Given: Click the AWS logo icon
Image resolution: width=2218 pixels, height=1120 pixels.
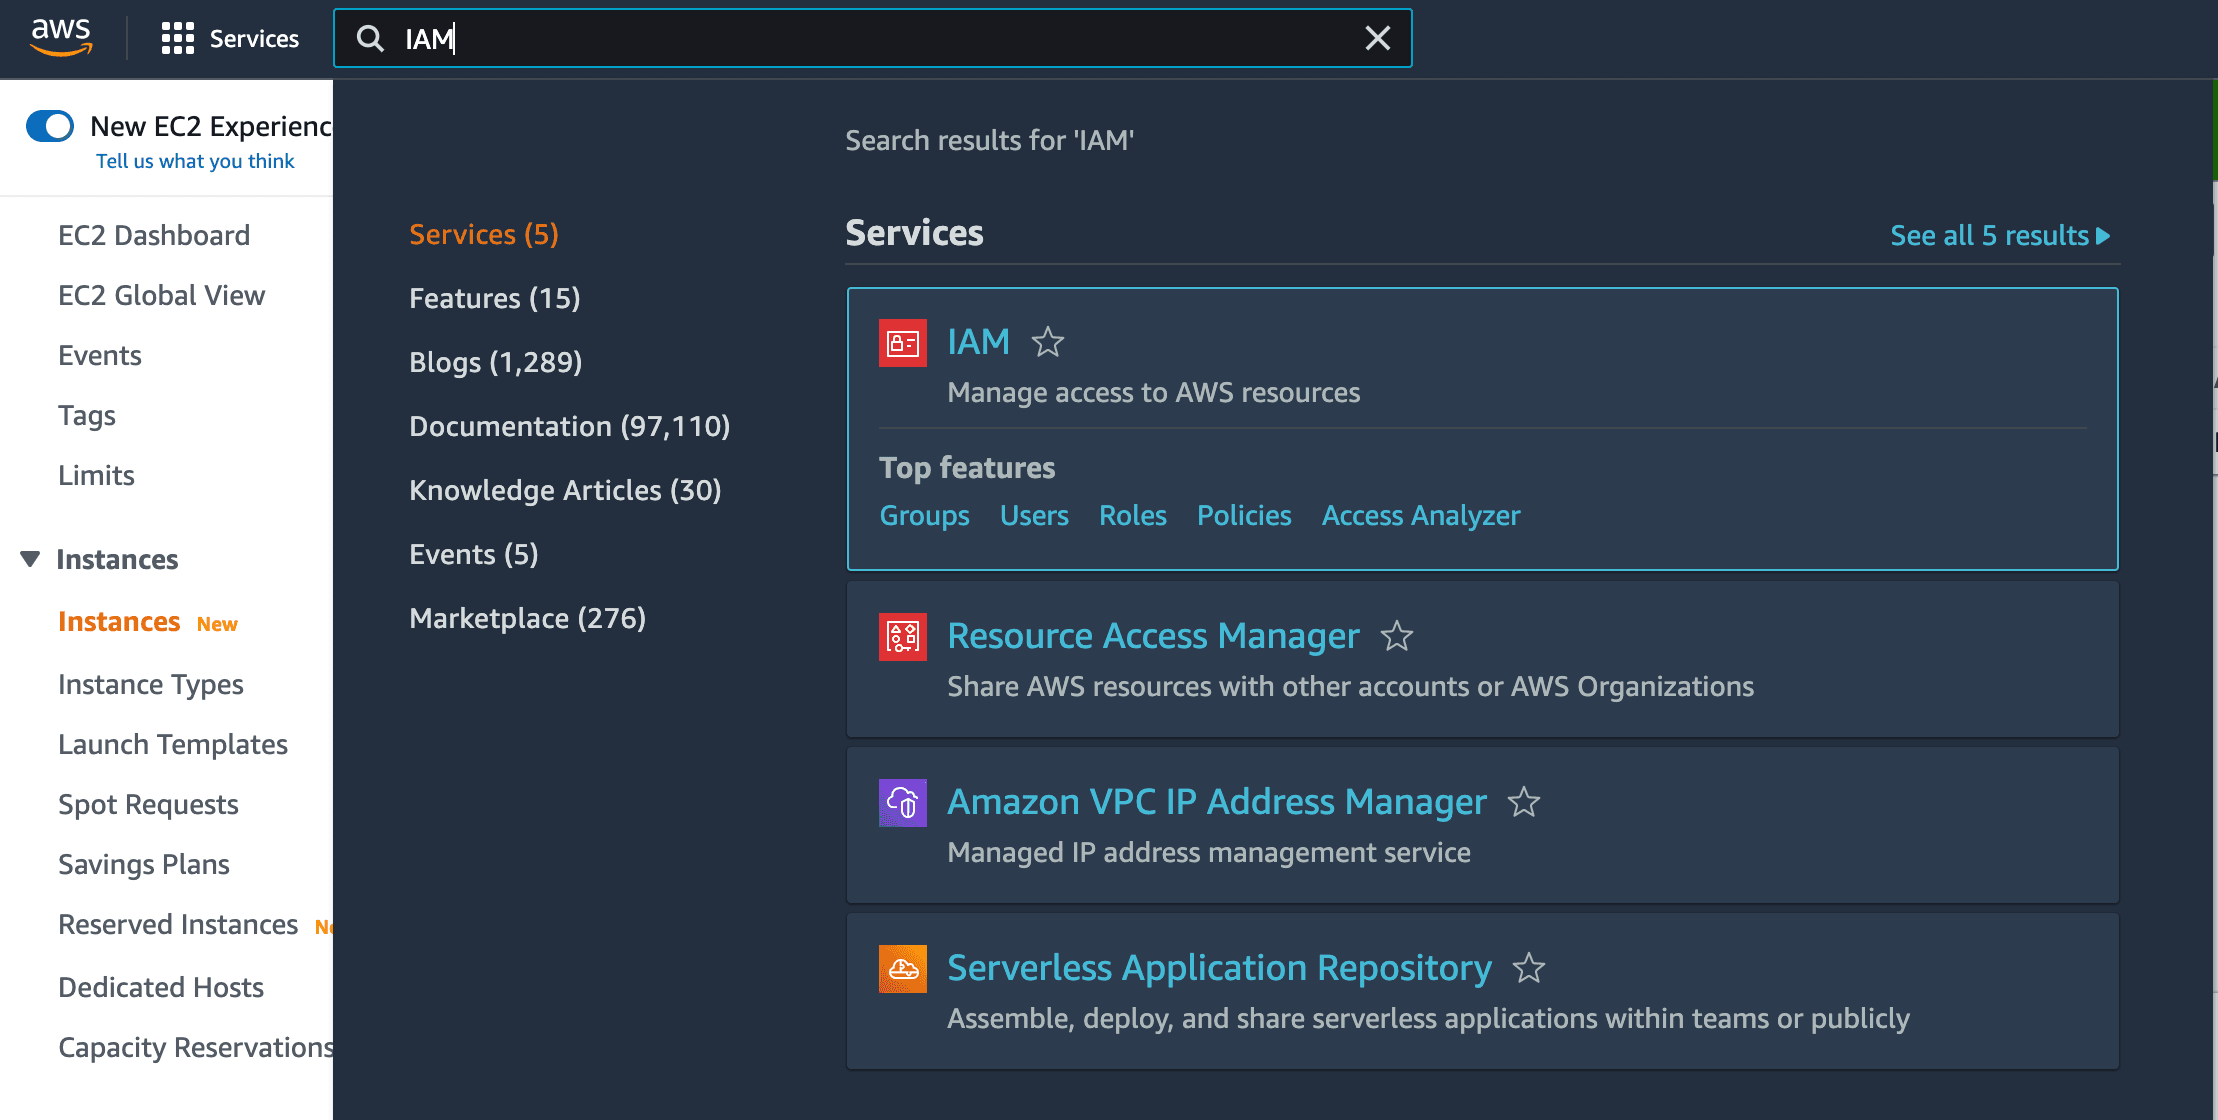Looking at the screenshot, I should coord(61,37).
